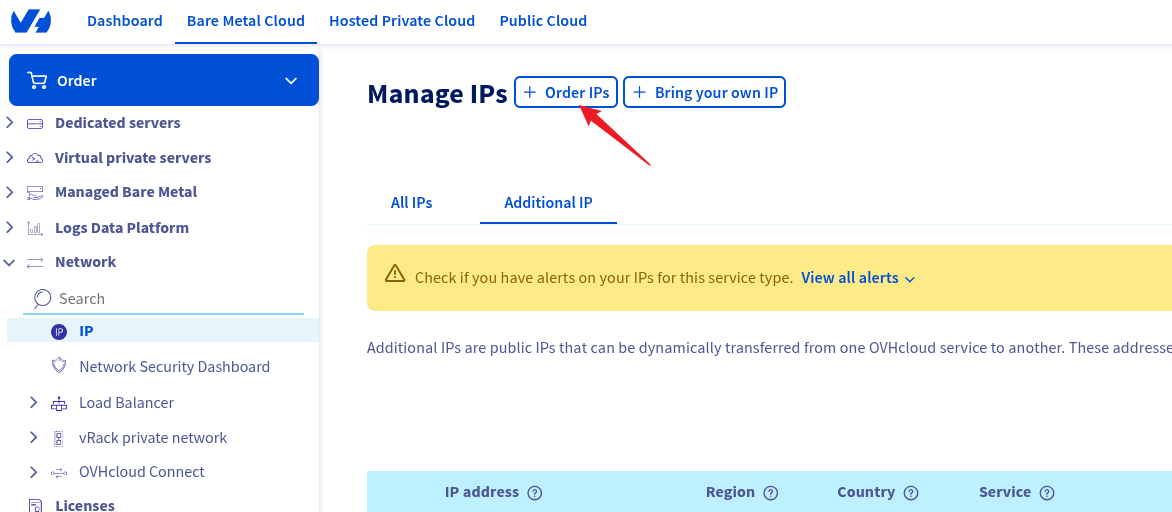
Task: Expand vRack private network item
Action: pos(33,437)
